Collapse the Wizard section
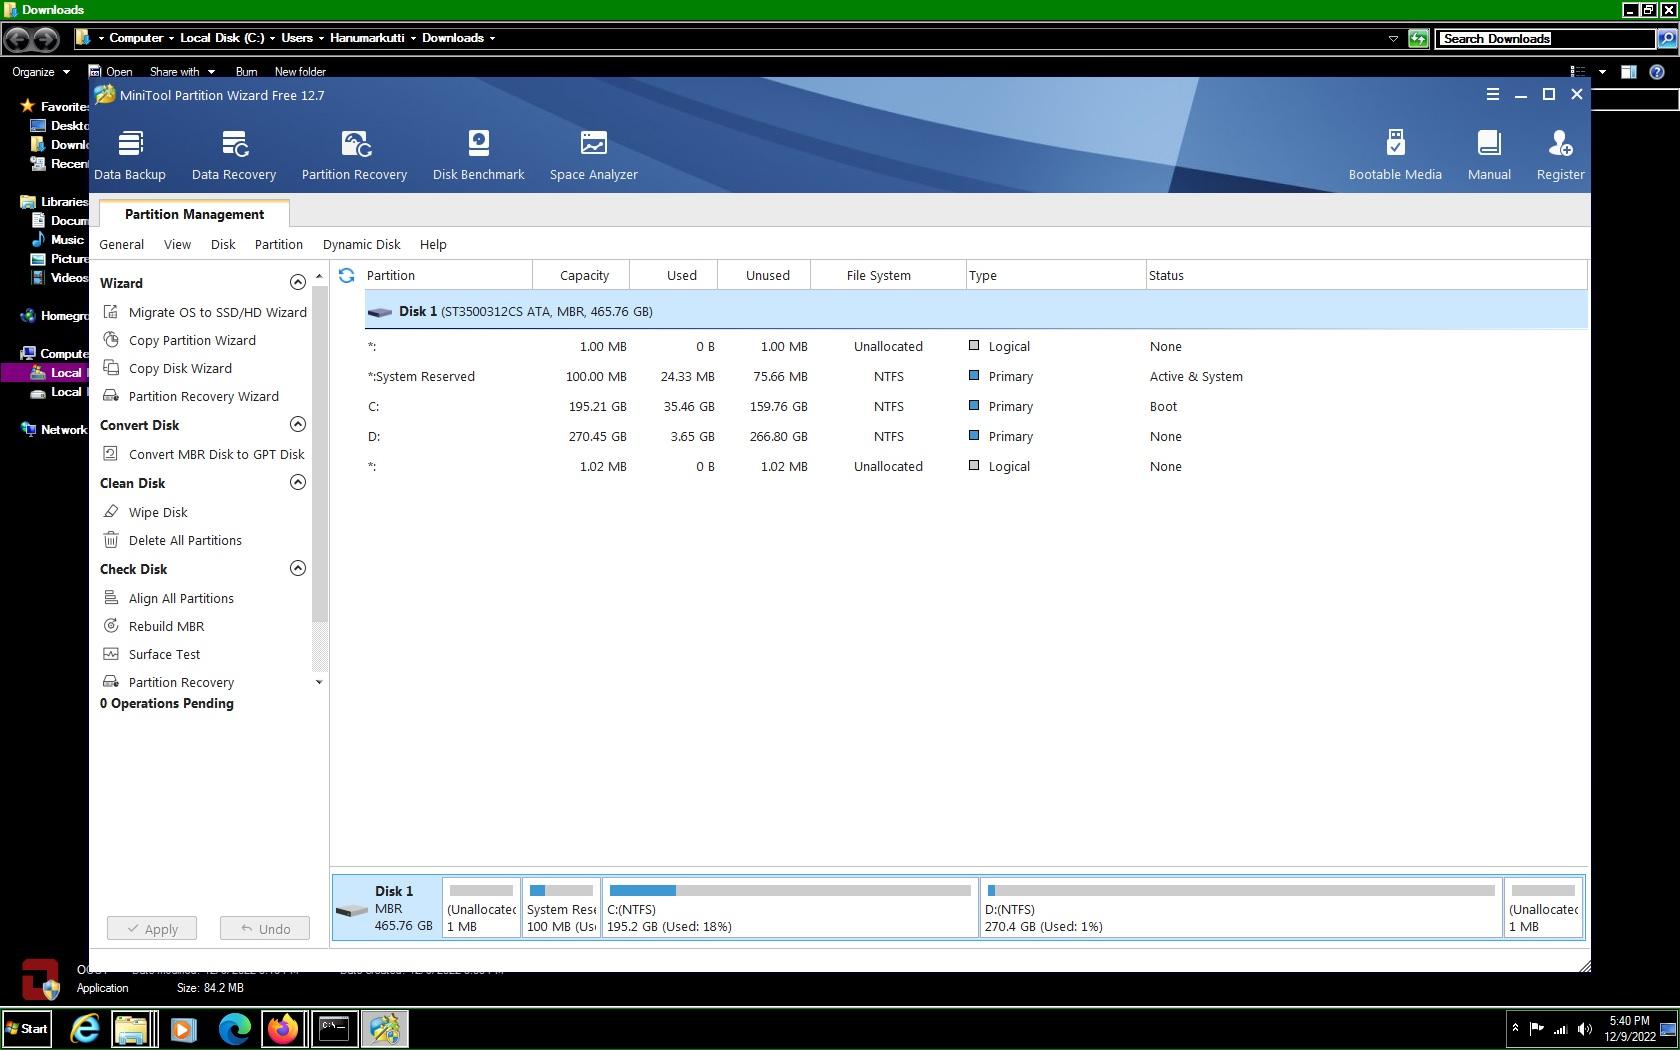The height and width of the screenshot is (1050, 1680). (297, 282)
